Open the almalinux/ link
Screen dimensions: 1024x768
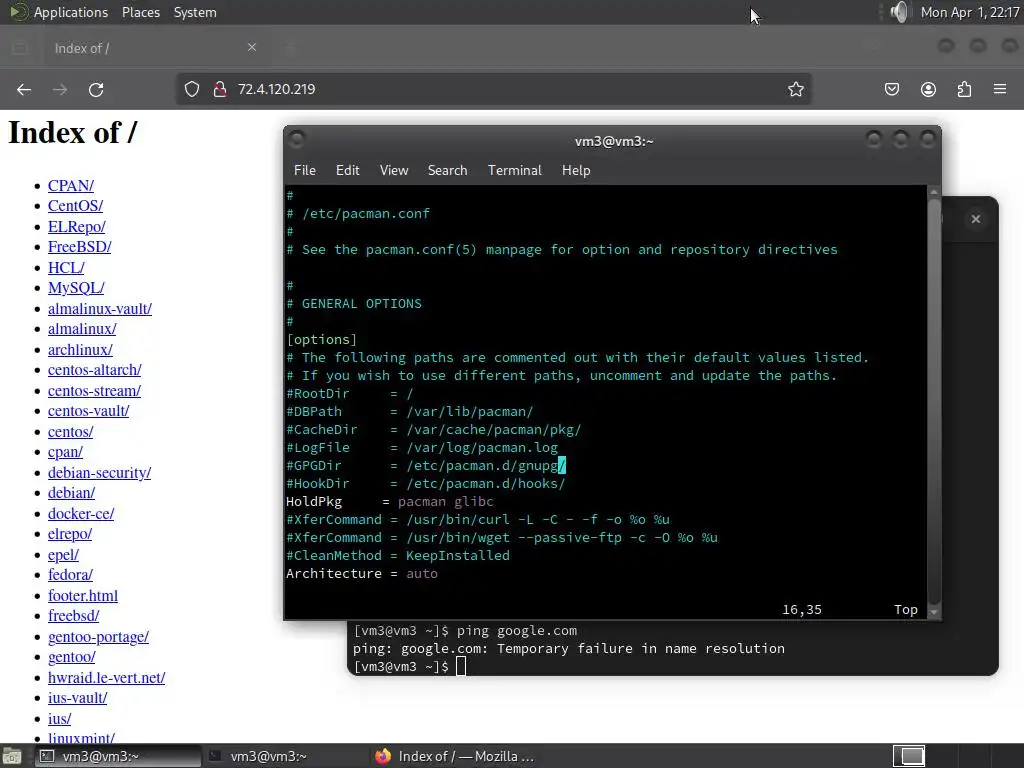coord(82,329)
